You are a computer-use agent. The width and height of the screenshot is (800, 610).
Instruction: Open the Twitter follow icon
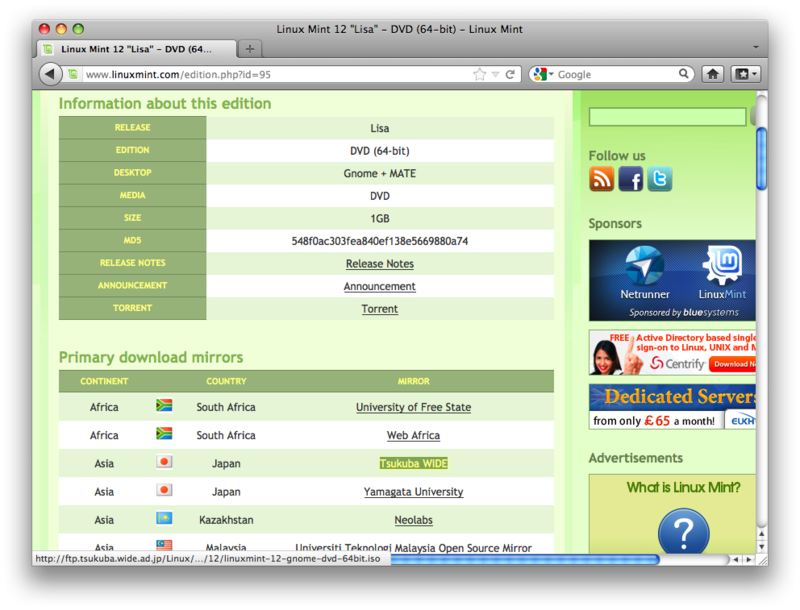click(660, 179)
